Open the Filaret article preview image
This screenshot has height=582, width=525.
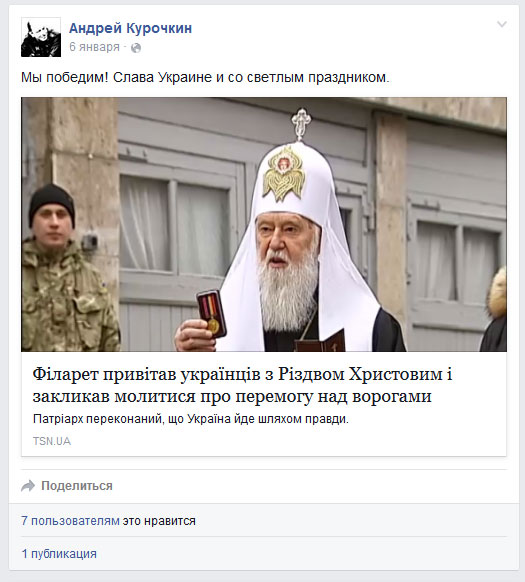point(264,224)
